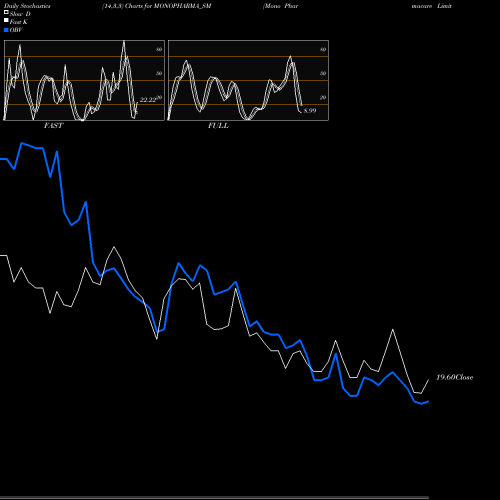Click the blue OBV legend swatch
Viewport: 500px width, 500px height.
pyautogui.click(x=6, y=30)
